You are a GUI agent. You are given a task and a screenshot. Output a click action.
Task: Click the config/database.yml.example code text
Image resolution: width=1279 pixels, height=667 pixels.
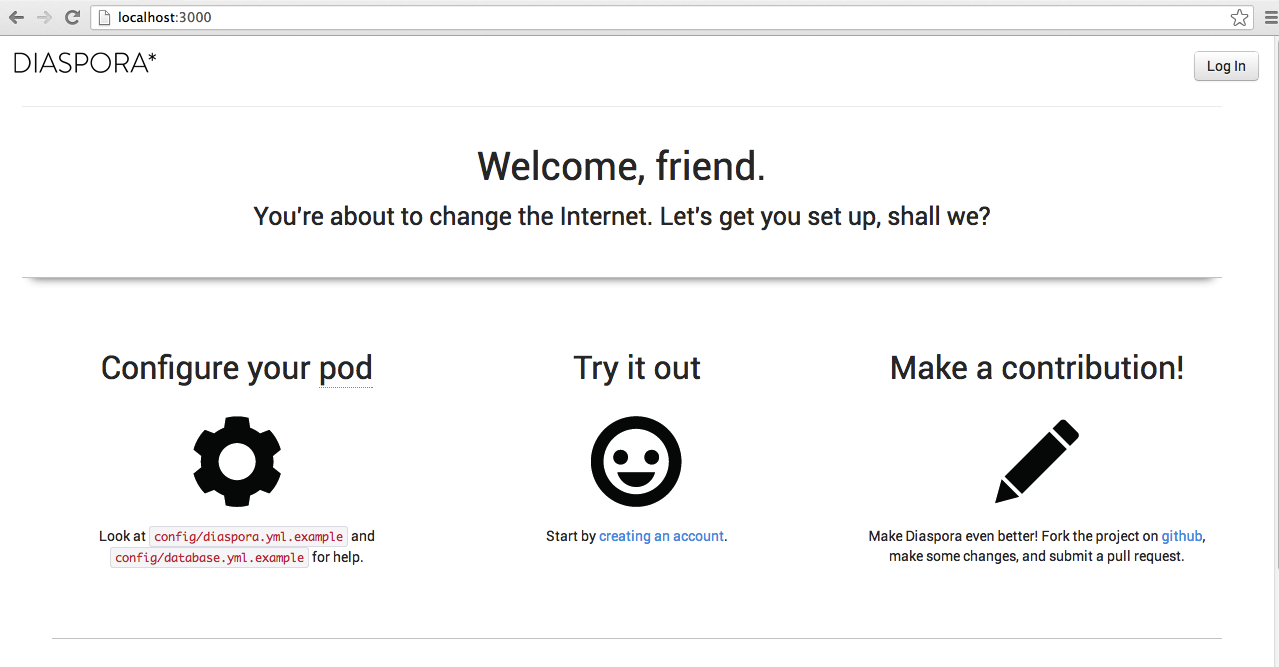[x=209, y=557]
